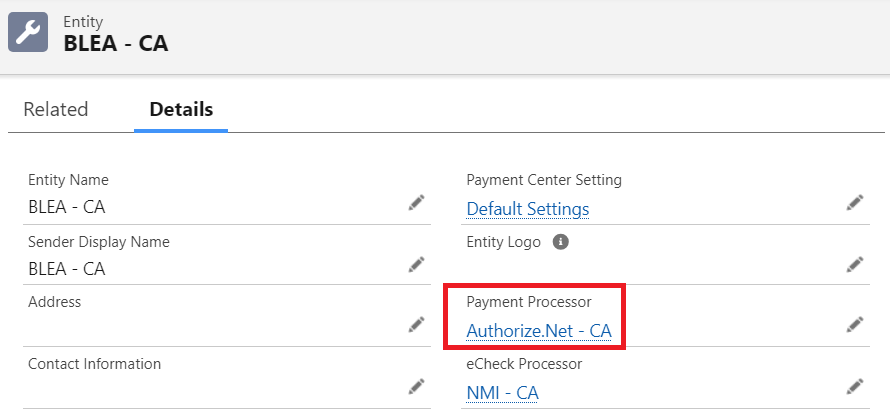Click the empty Address field area
Image resolution: width=890 pixels, height=416 pixels.
pyautogui.click(x=200, y=326)
